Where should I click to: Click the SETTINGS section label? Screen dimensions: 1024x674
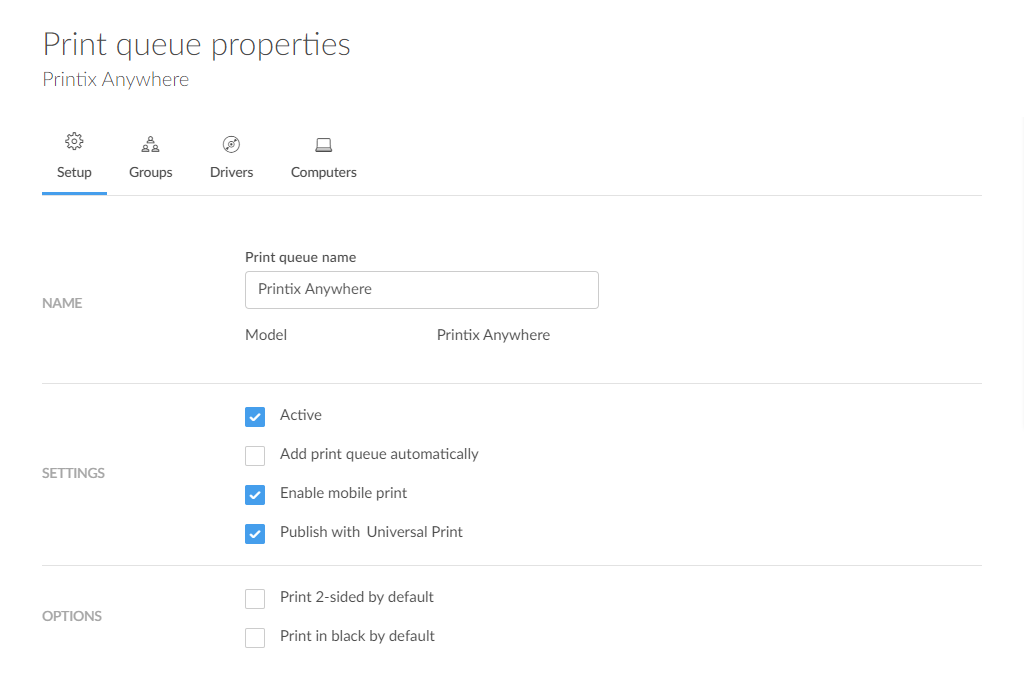click(x=73, y=473)
